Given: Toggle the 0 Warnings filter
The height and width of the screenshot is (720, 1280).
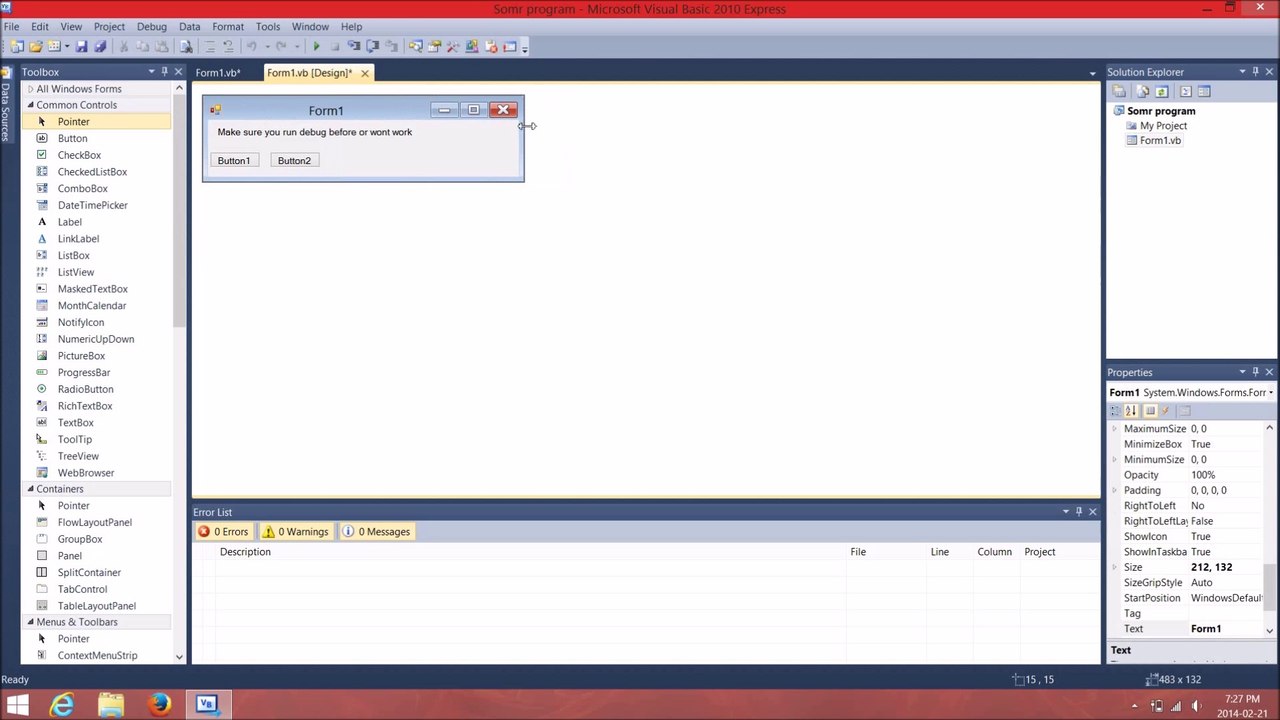Looking at the screenshot, I should click(295, 532).
